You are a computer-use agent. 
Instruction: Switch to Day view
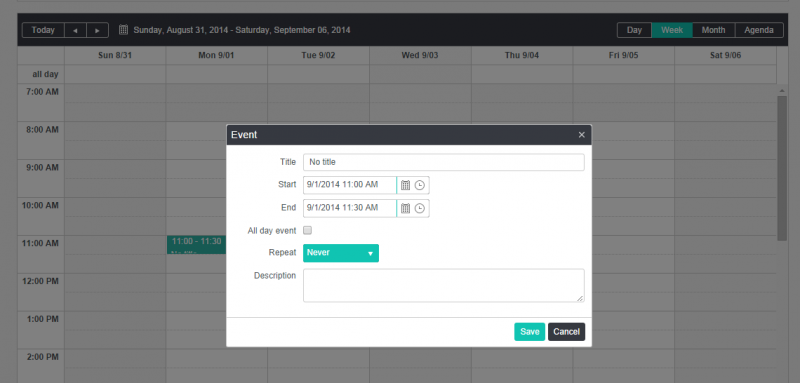[x=634, y=30]
